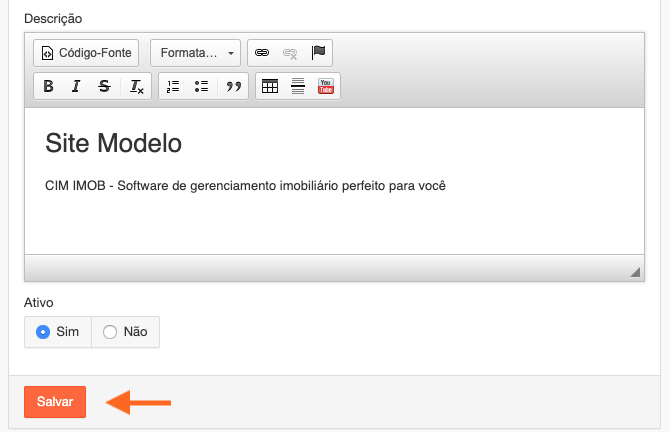
Task: Insert a horizontal line
Action: tap(297, 87)
